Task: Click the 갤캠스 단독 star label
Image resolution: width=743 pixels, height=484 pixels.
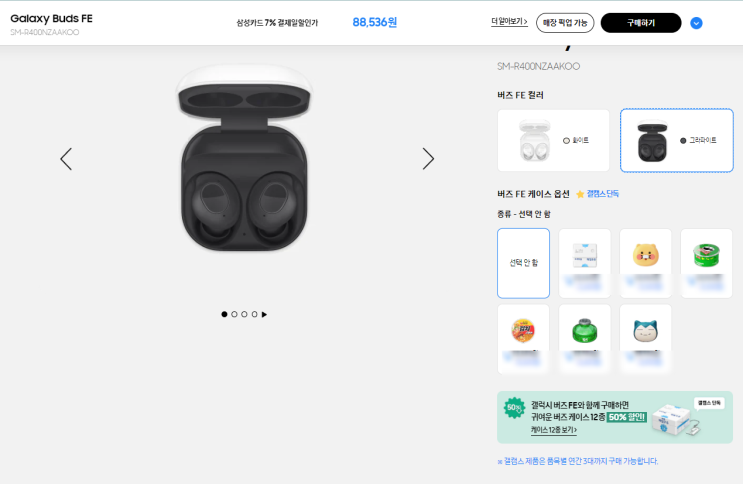Action: tap(598, 194)
